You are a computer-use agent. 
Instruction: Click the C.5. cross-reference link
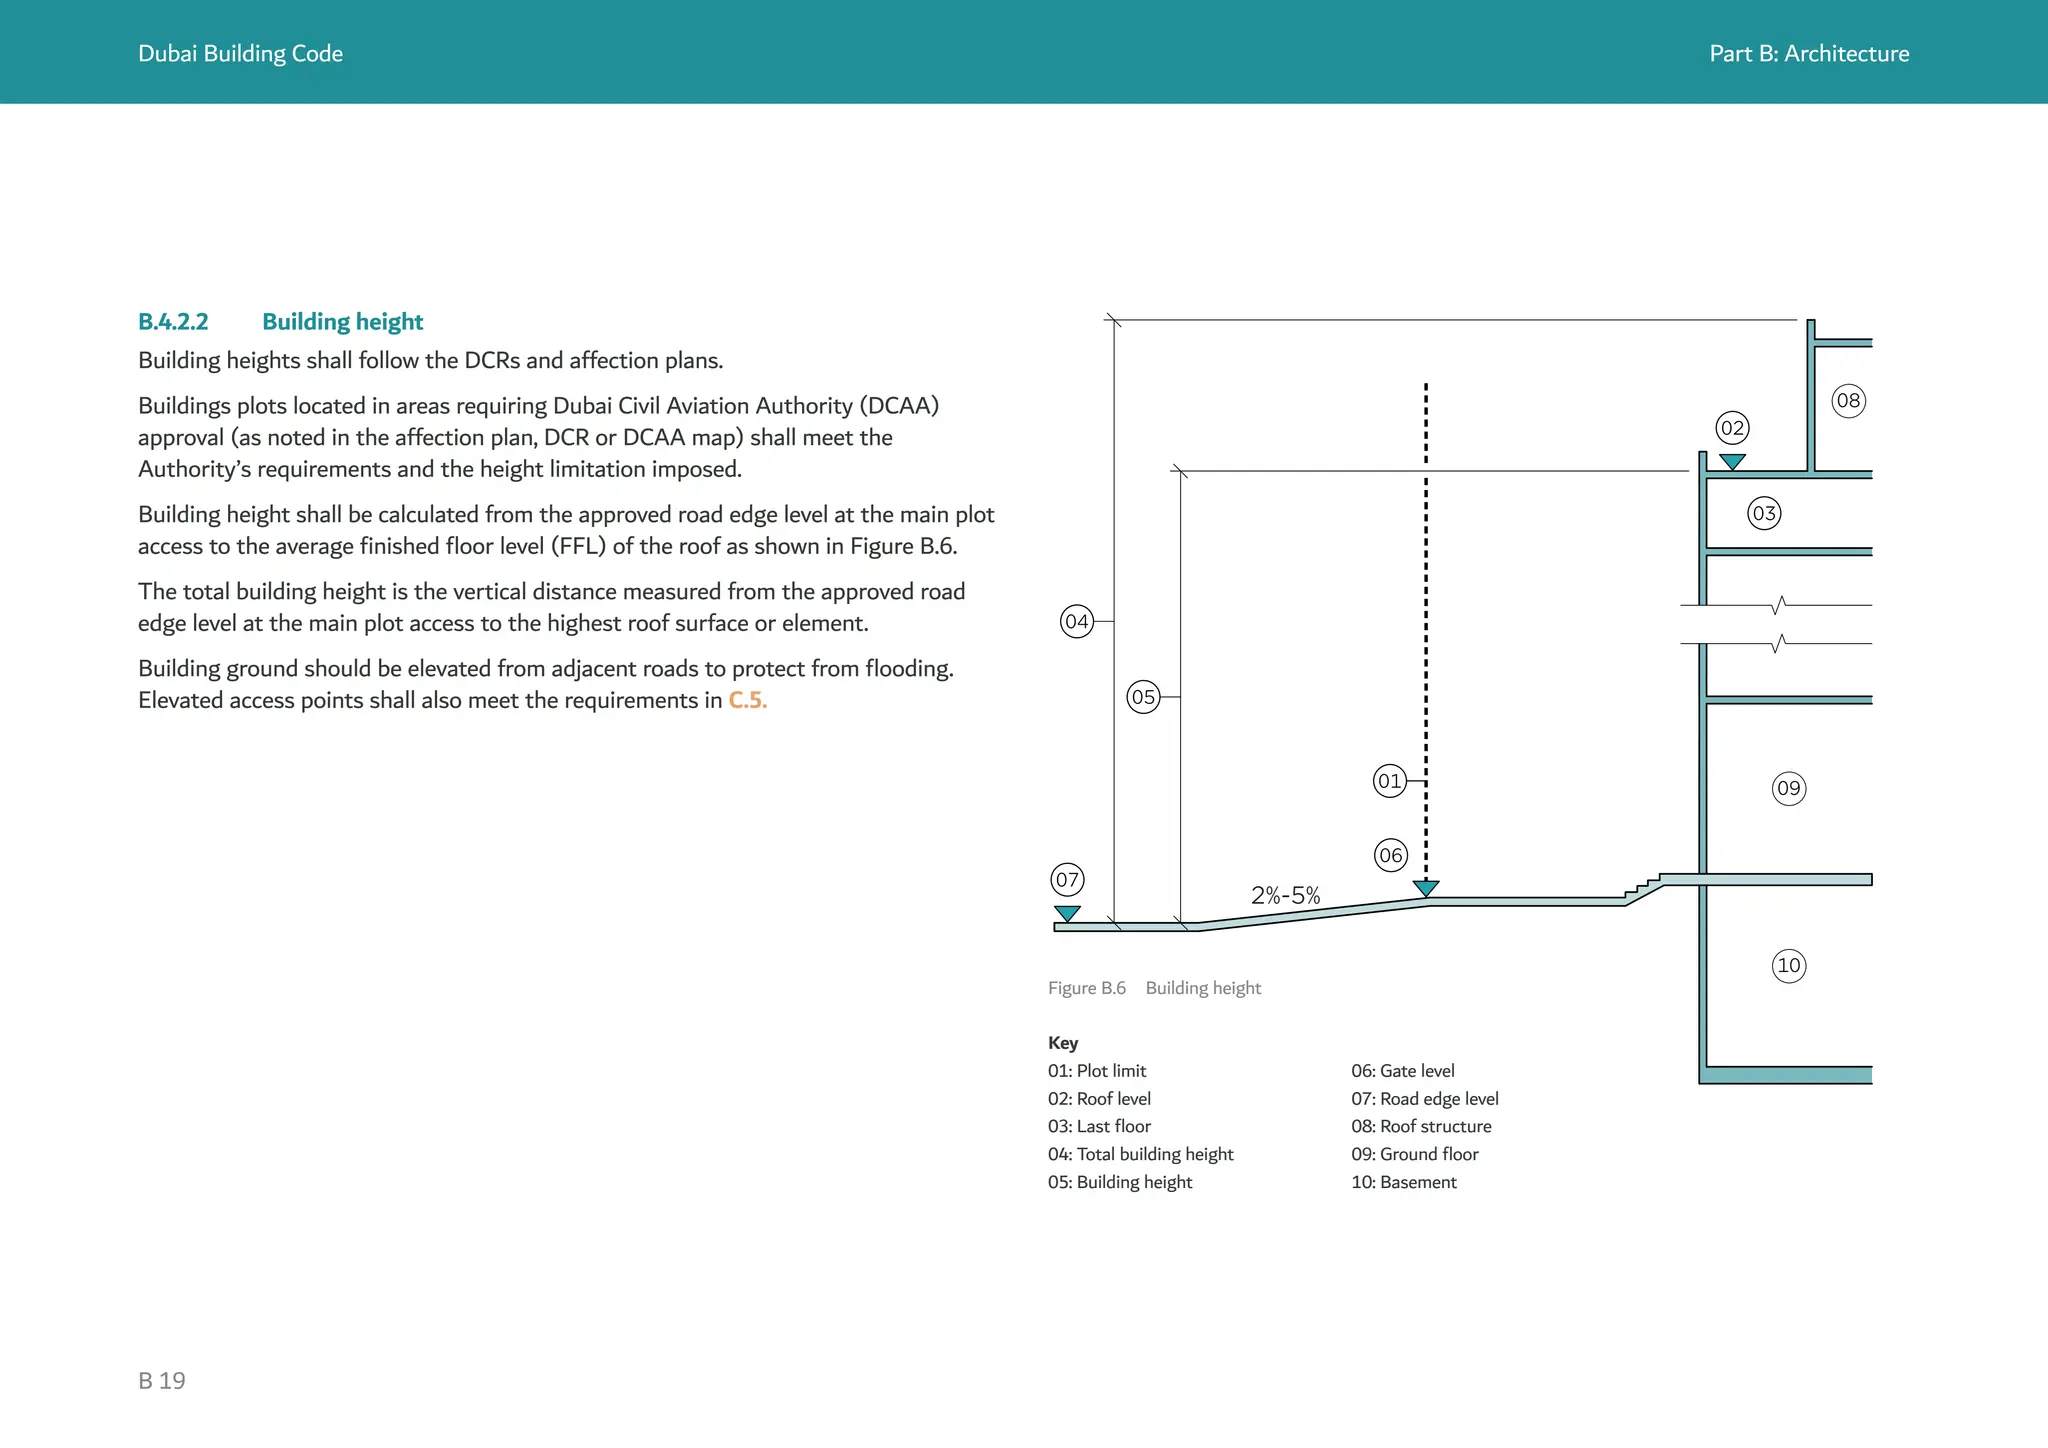tap(747, 700)
